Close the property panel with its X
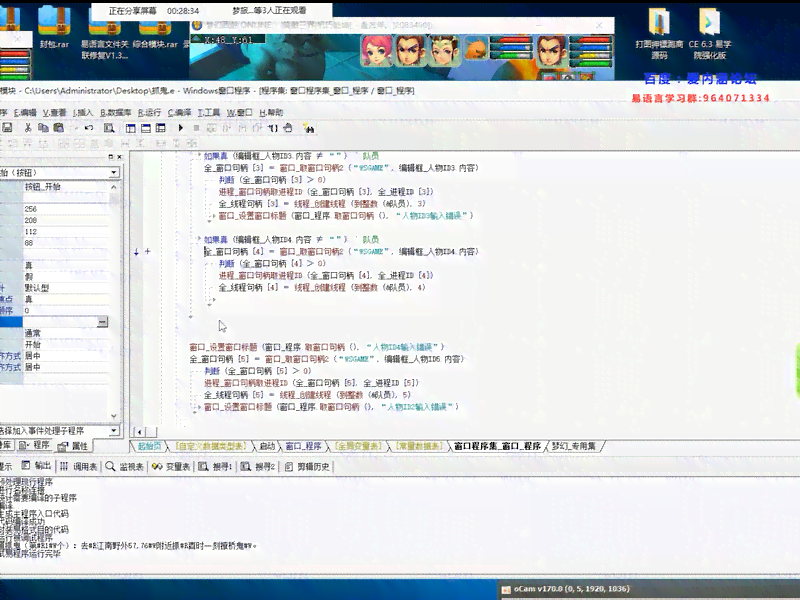Screen dimensions: 800x600 click(x=119, y=157)
